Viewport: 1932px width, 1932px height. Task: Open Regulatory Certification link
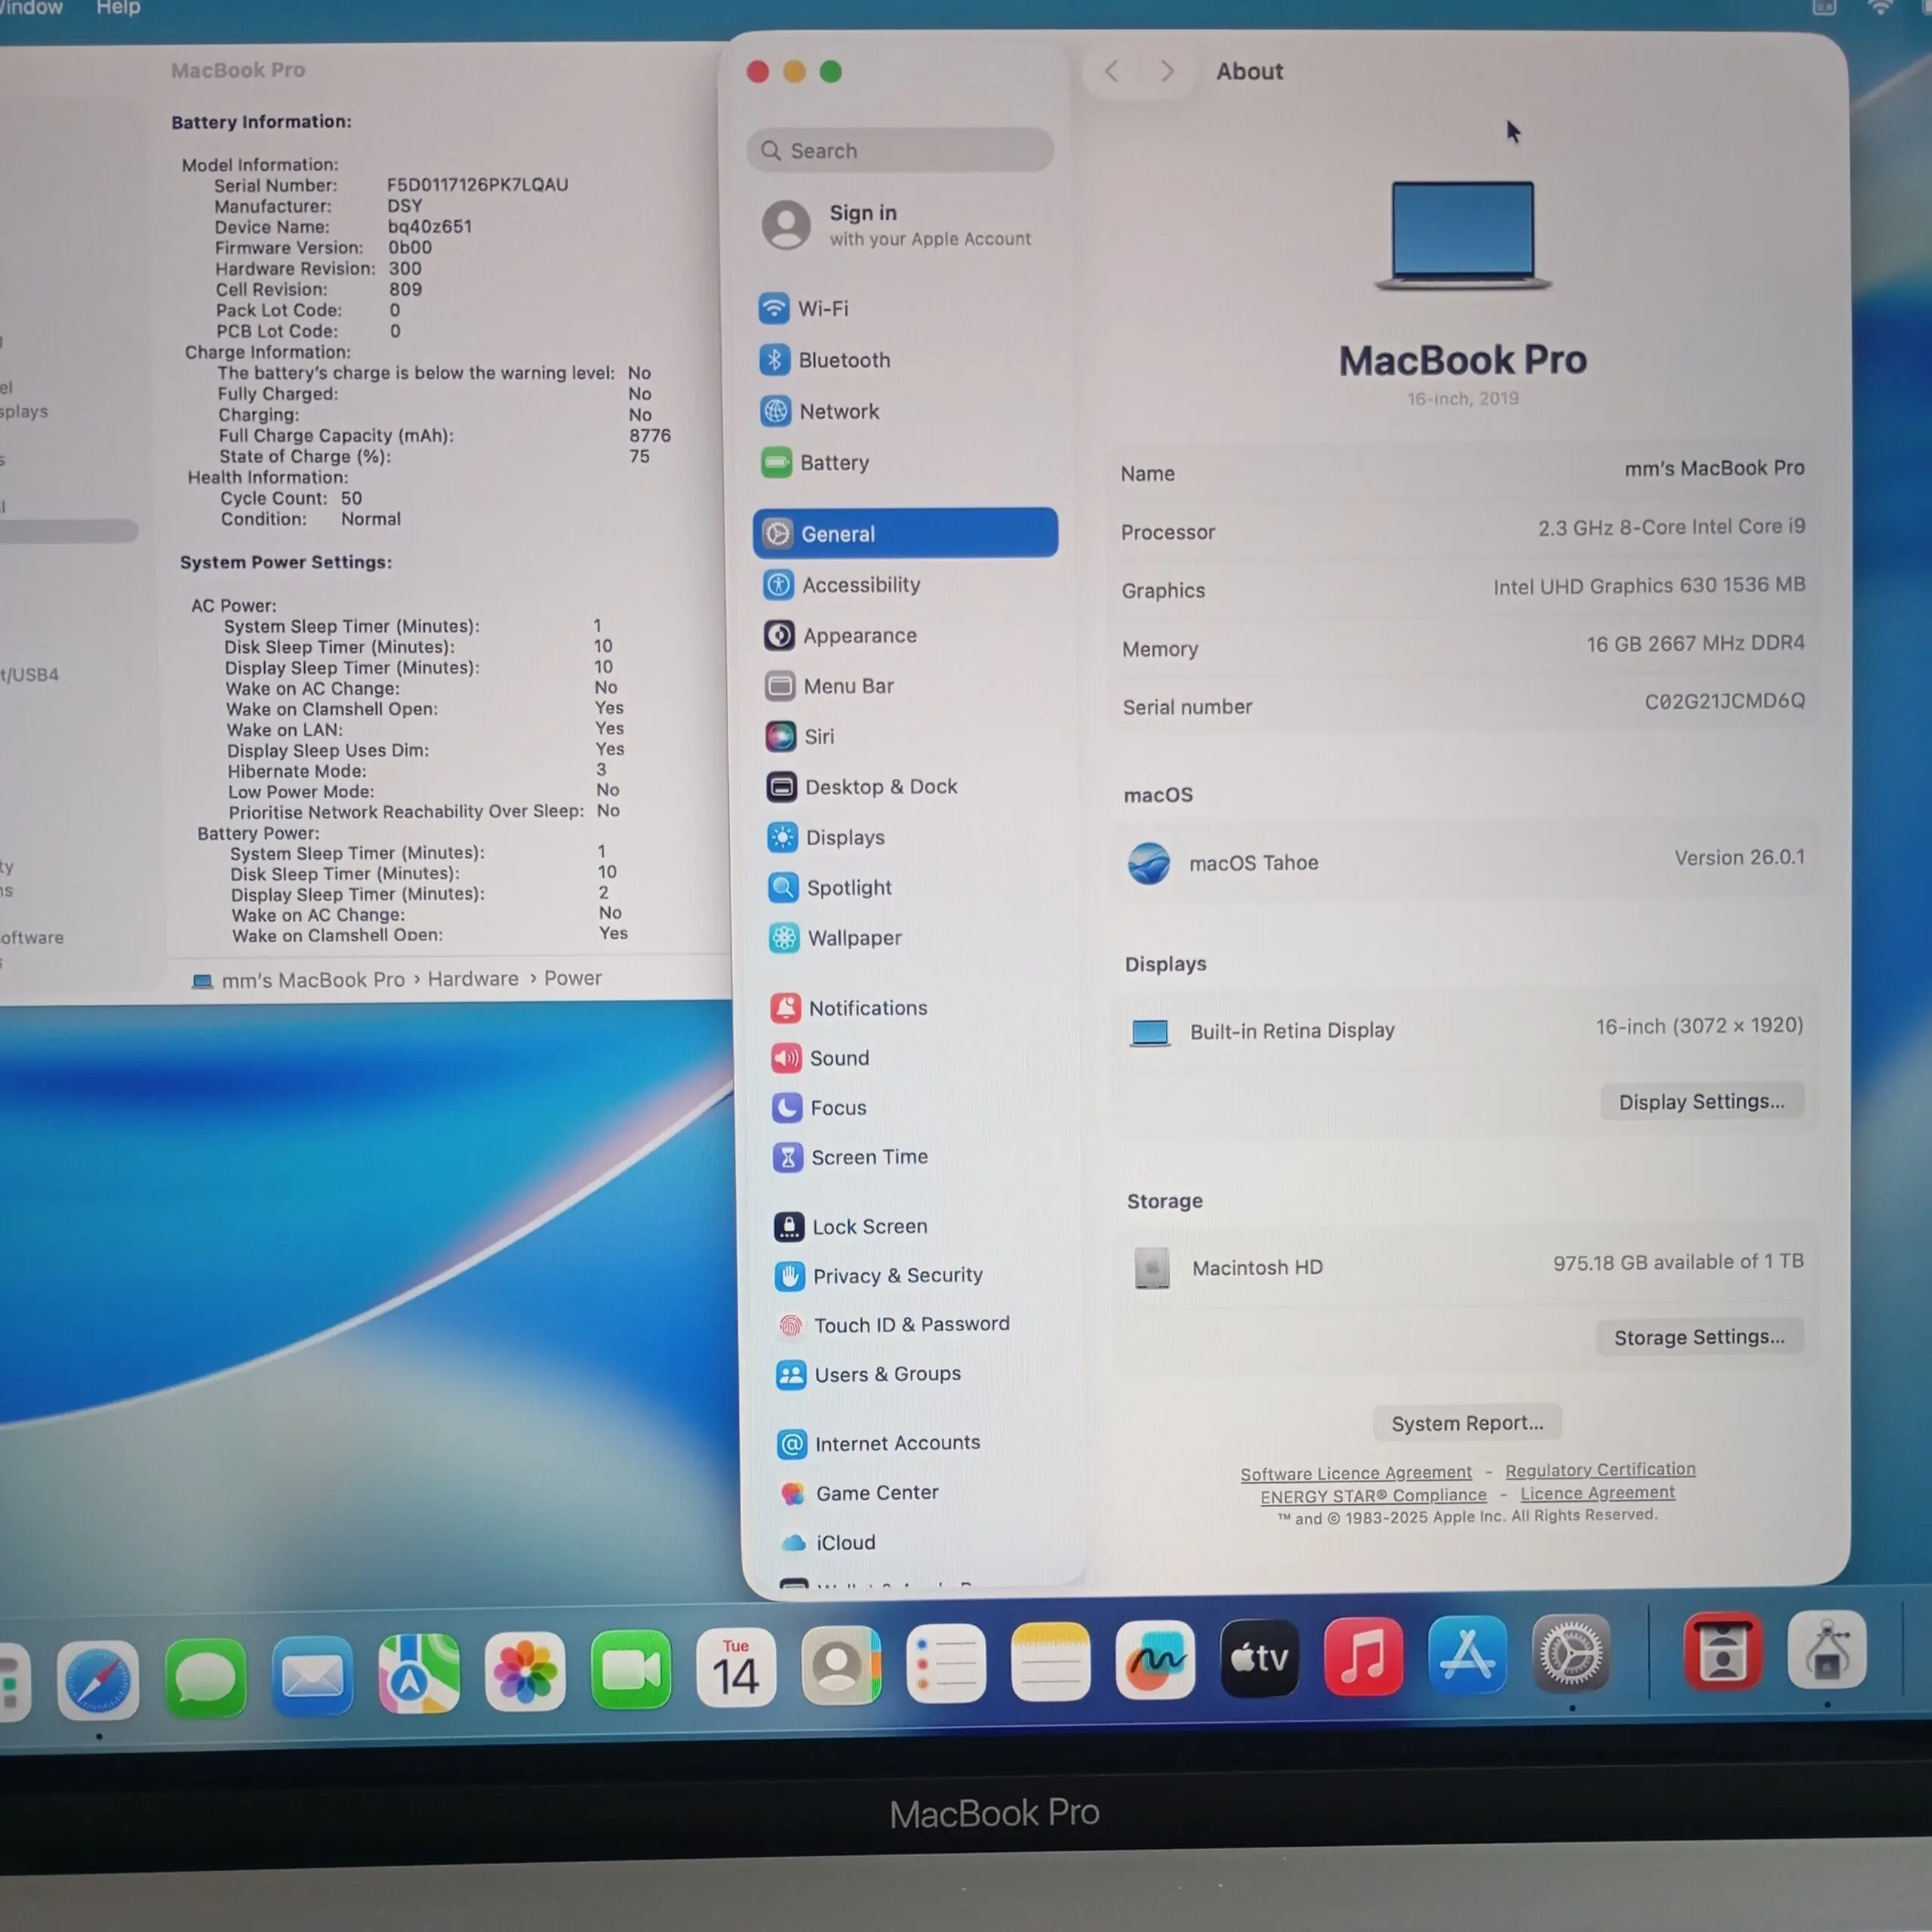[1600, 1469]
